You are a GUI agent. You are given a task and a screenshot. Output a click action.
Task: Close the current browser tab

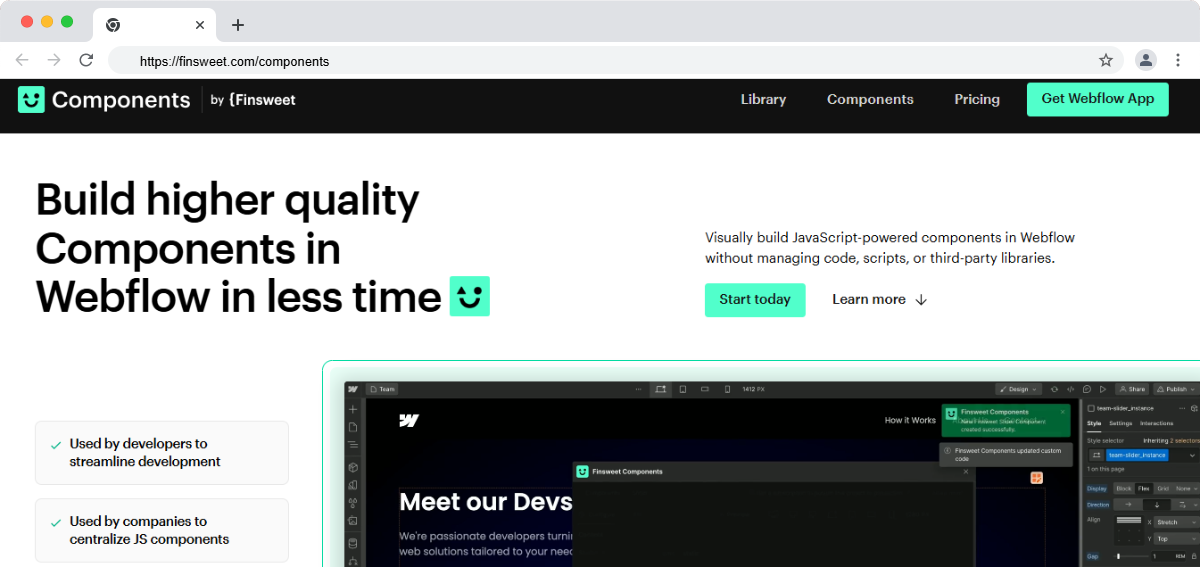[x=200, y=25]
